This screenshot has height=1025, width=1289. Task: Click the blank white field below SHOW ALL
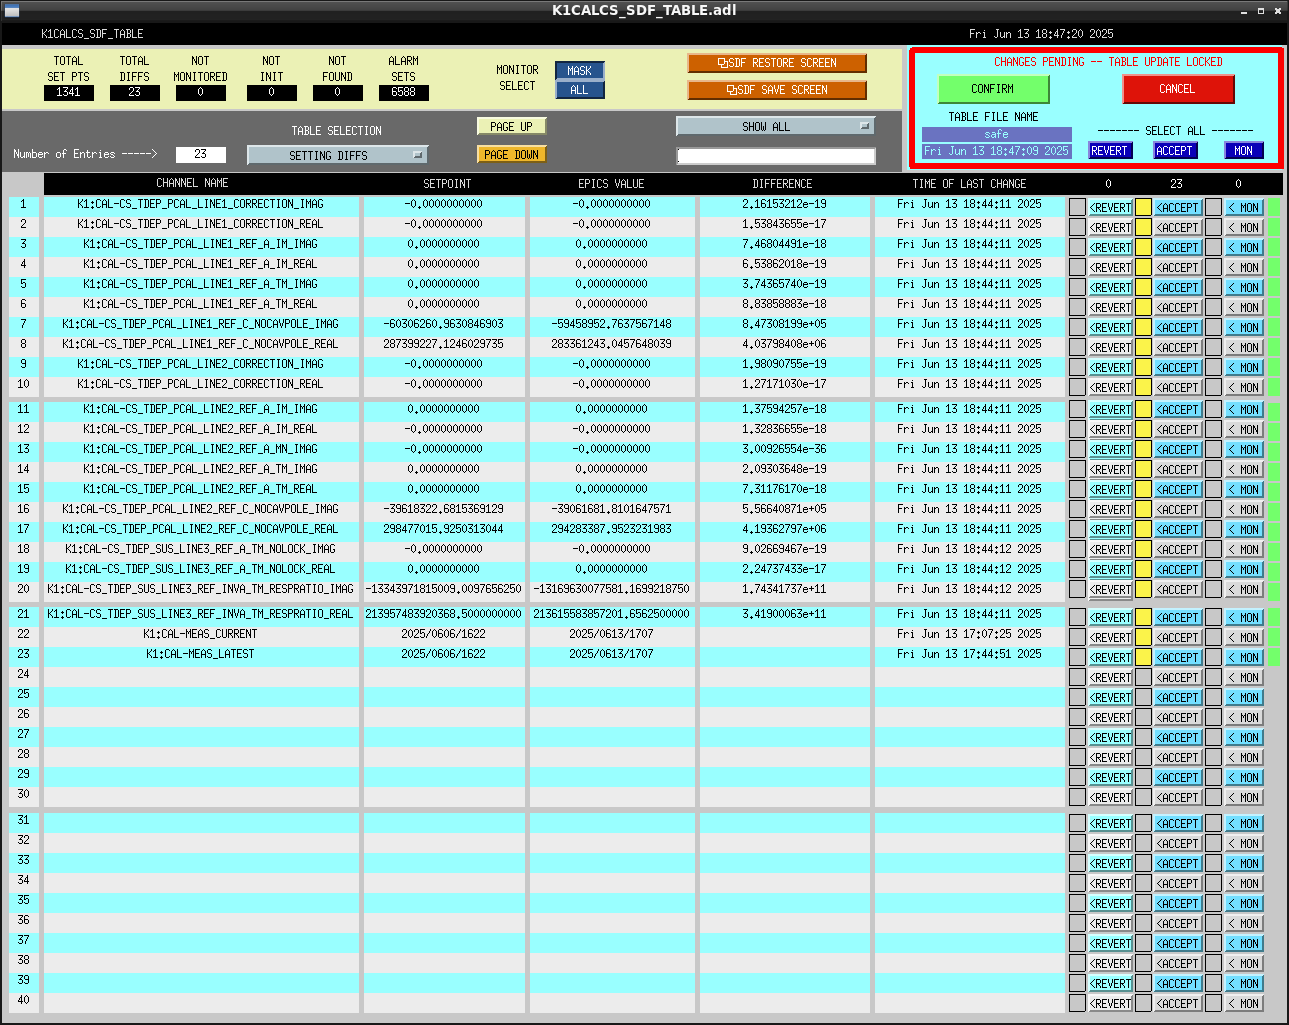[776, 156]
